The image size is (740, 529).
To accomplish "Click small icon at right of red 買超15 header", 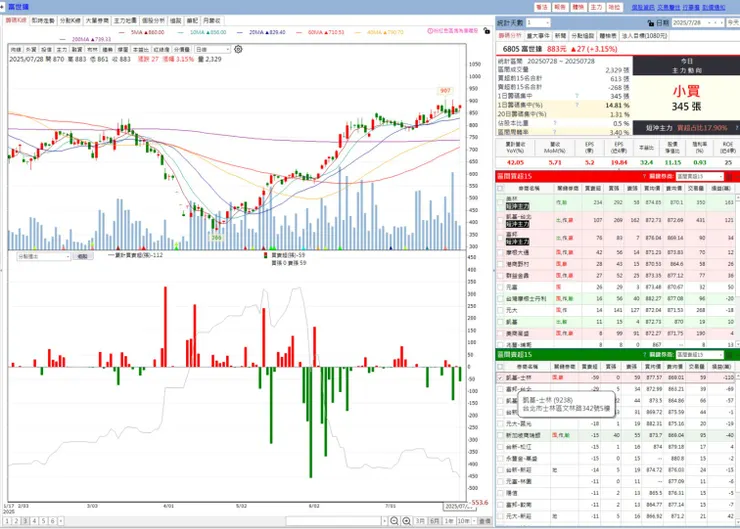I will click(729, 176).
